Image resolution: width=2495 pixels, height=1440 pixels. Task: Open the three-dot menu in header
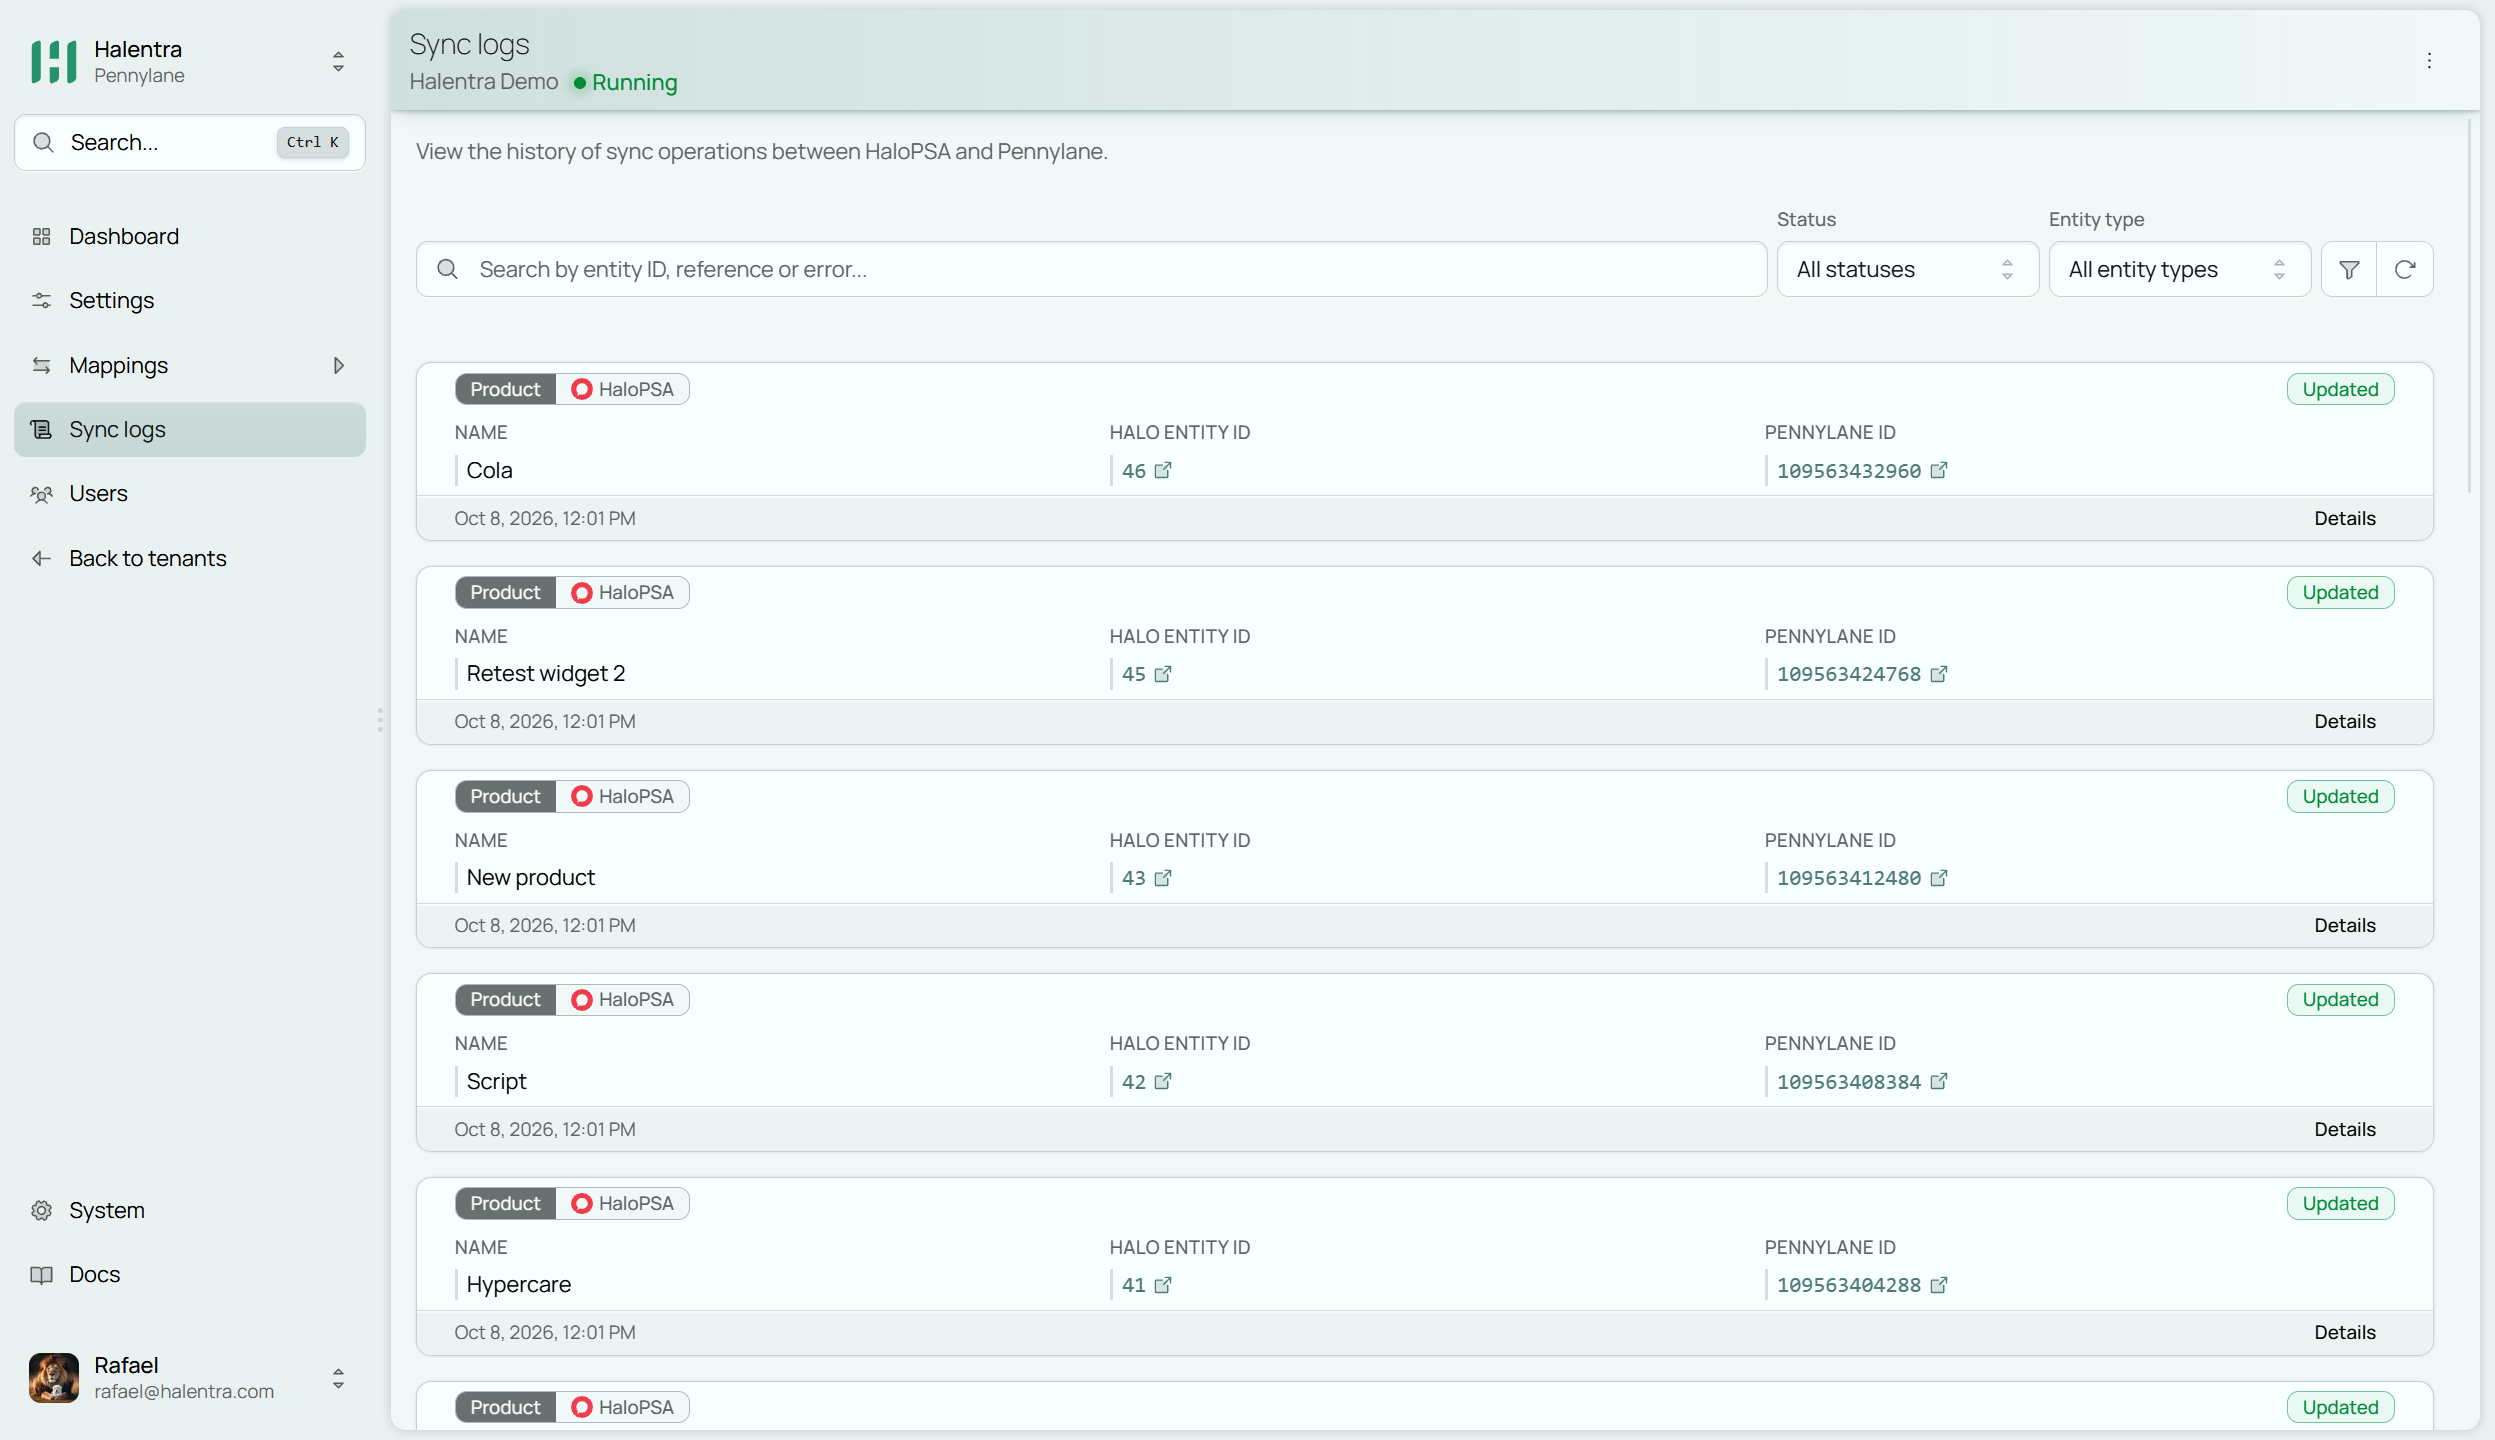pos(2429,61)
